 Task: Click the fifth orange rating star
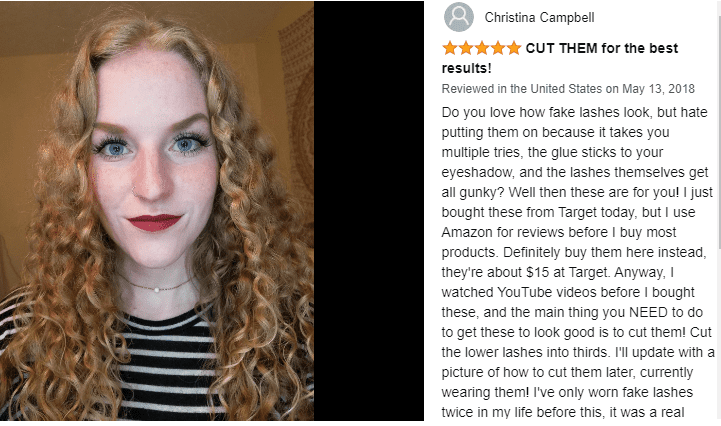click(x=514, y=48)
